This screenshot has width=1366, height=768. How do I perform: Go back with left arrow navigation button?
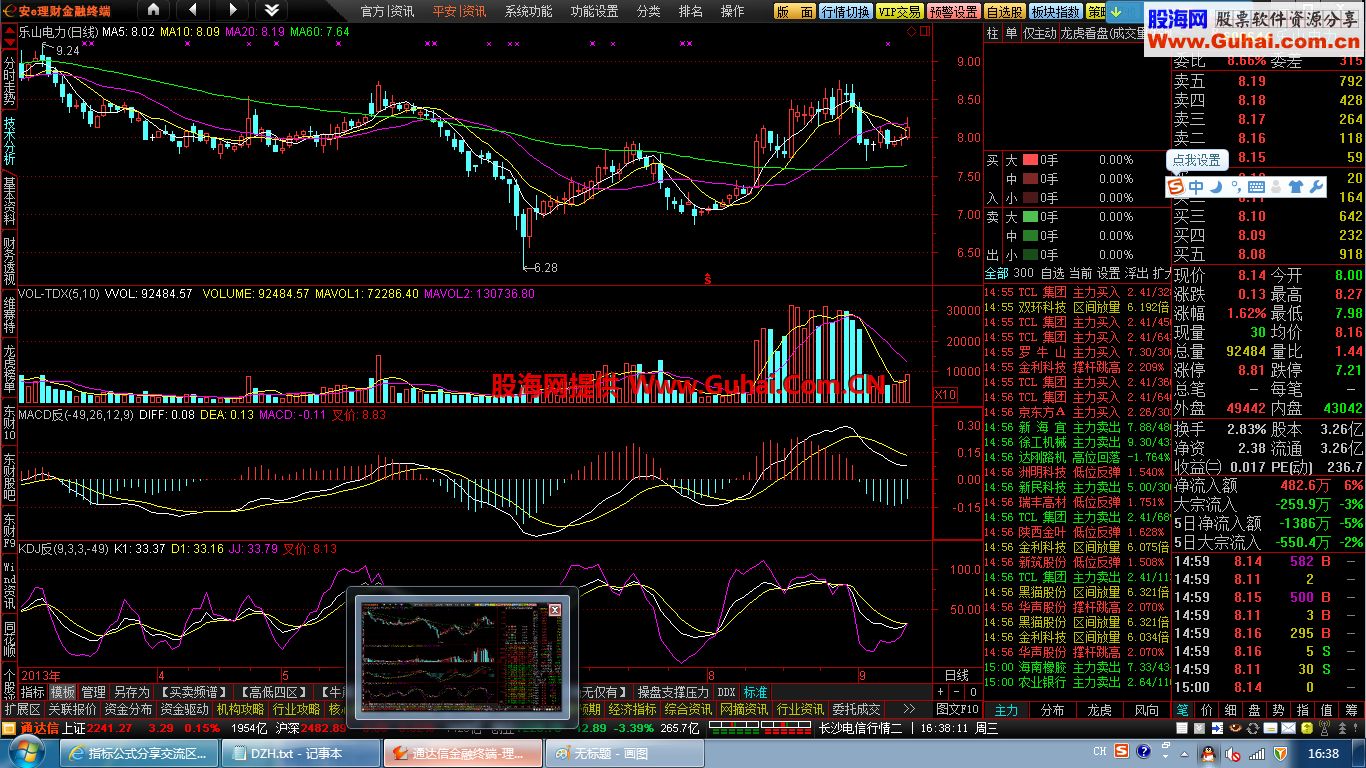(192, 10)
